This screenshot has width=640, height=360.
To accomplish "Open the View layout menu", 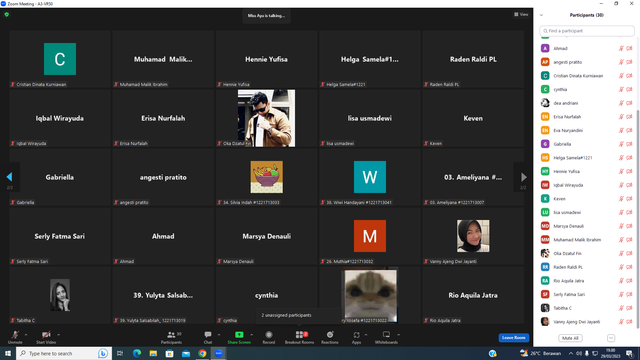I will tap(521, 14).
